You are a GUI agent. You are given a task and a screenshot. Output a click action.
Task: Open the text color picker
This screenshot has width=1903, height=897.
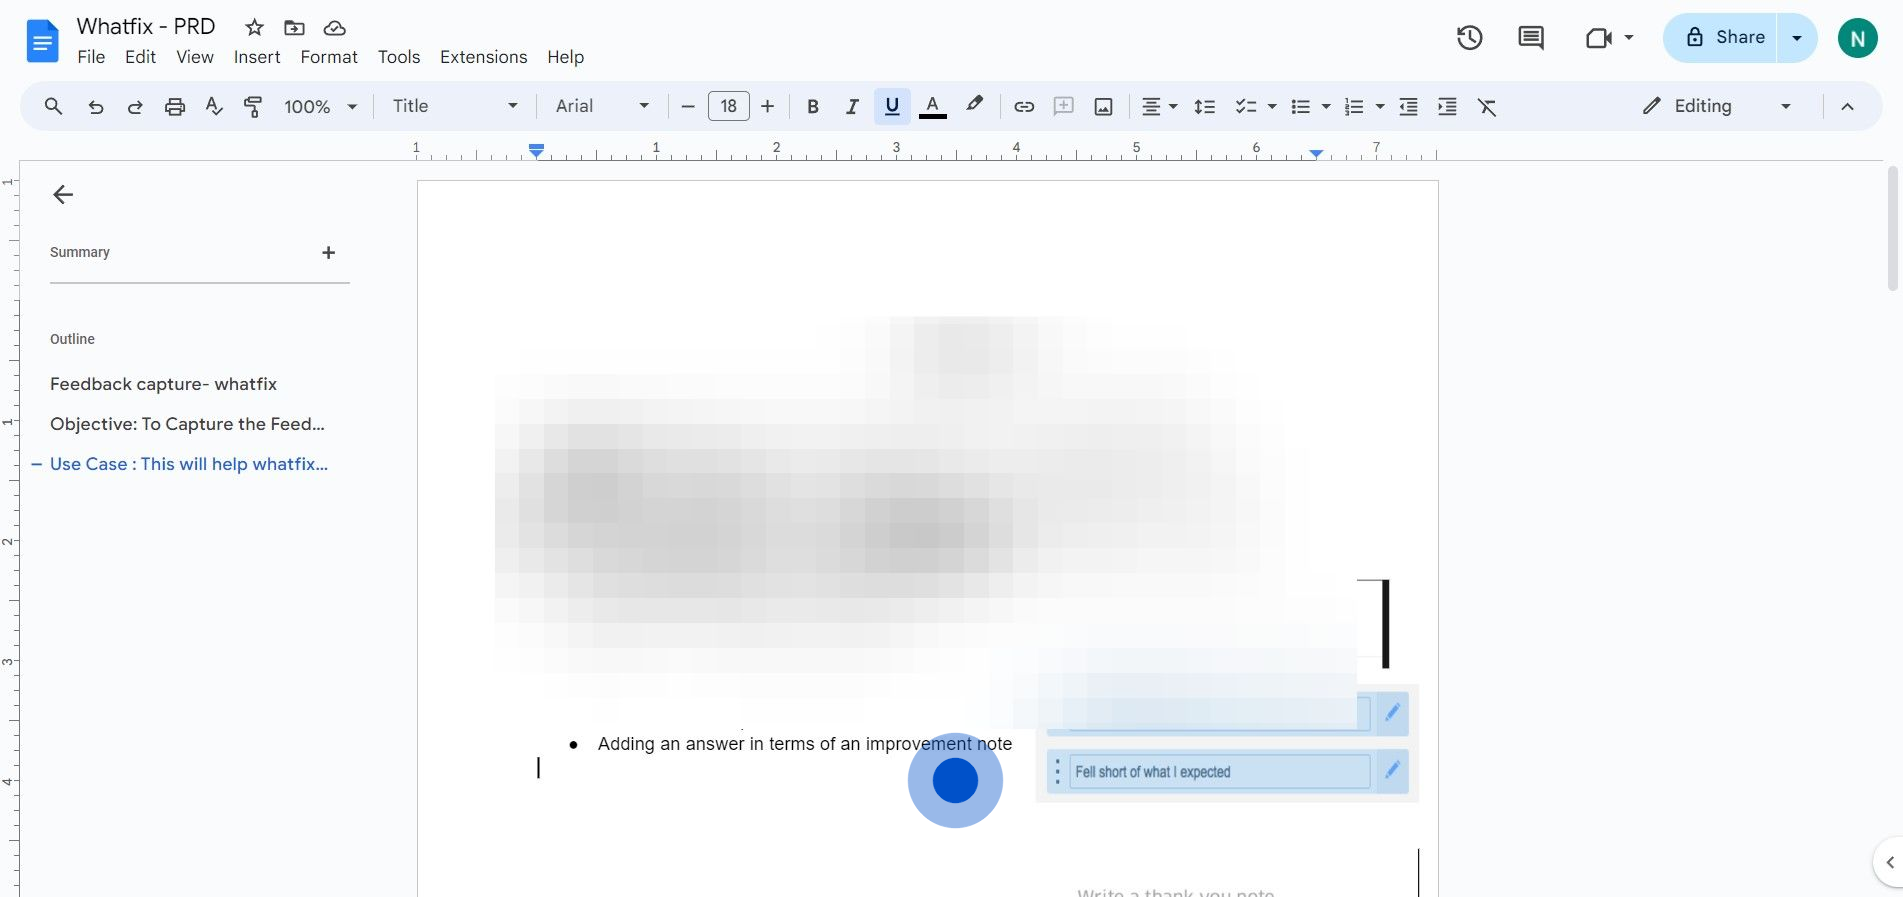933,106
